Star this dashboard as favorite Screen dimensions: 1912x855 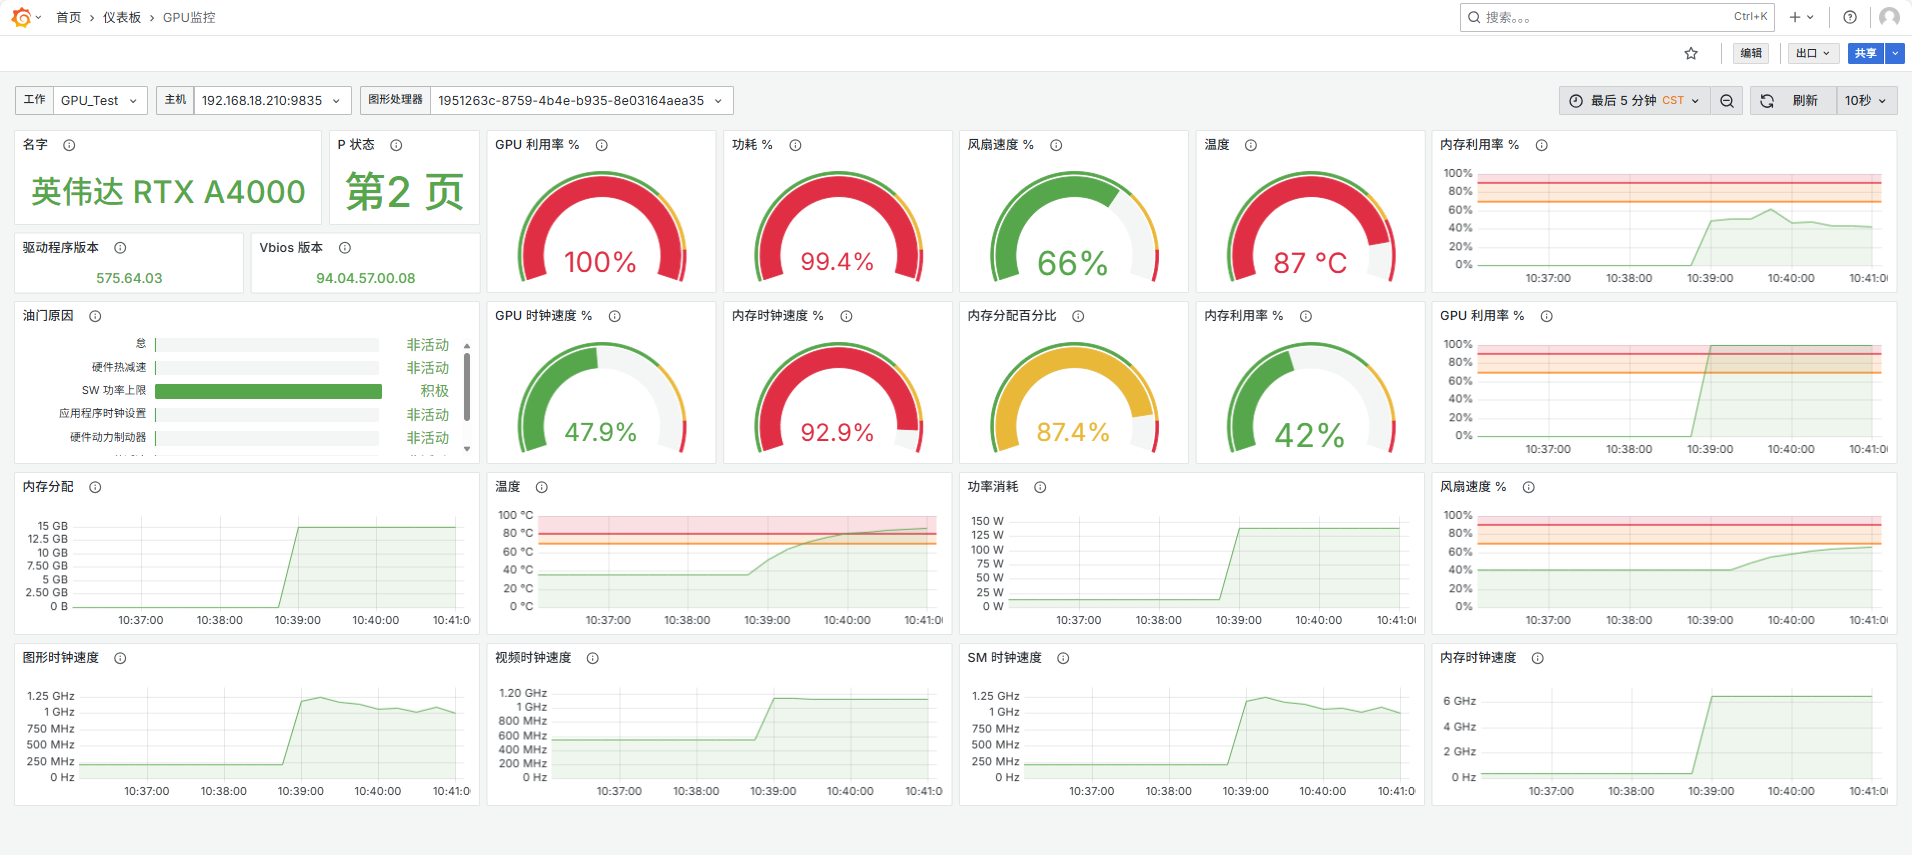point(1691,54)
